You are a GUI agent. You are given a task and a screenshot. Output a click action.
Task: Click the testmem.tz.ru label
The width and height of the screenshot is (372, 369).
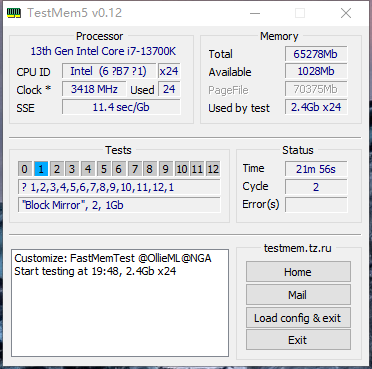coord(298,248)
